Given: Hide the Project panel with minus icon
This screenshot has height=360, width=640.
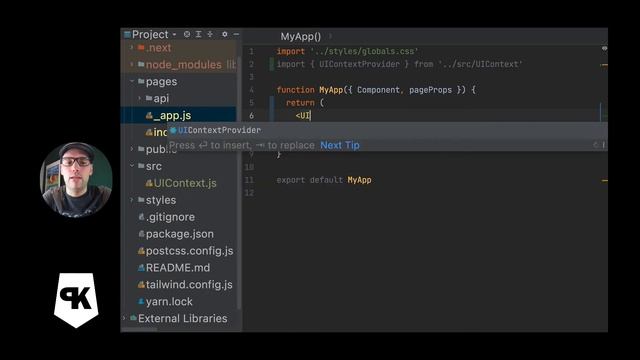Looking at the screenshot, I should tap(236, 34).
